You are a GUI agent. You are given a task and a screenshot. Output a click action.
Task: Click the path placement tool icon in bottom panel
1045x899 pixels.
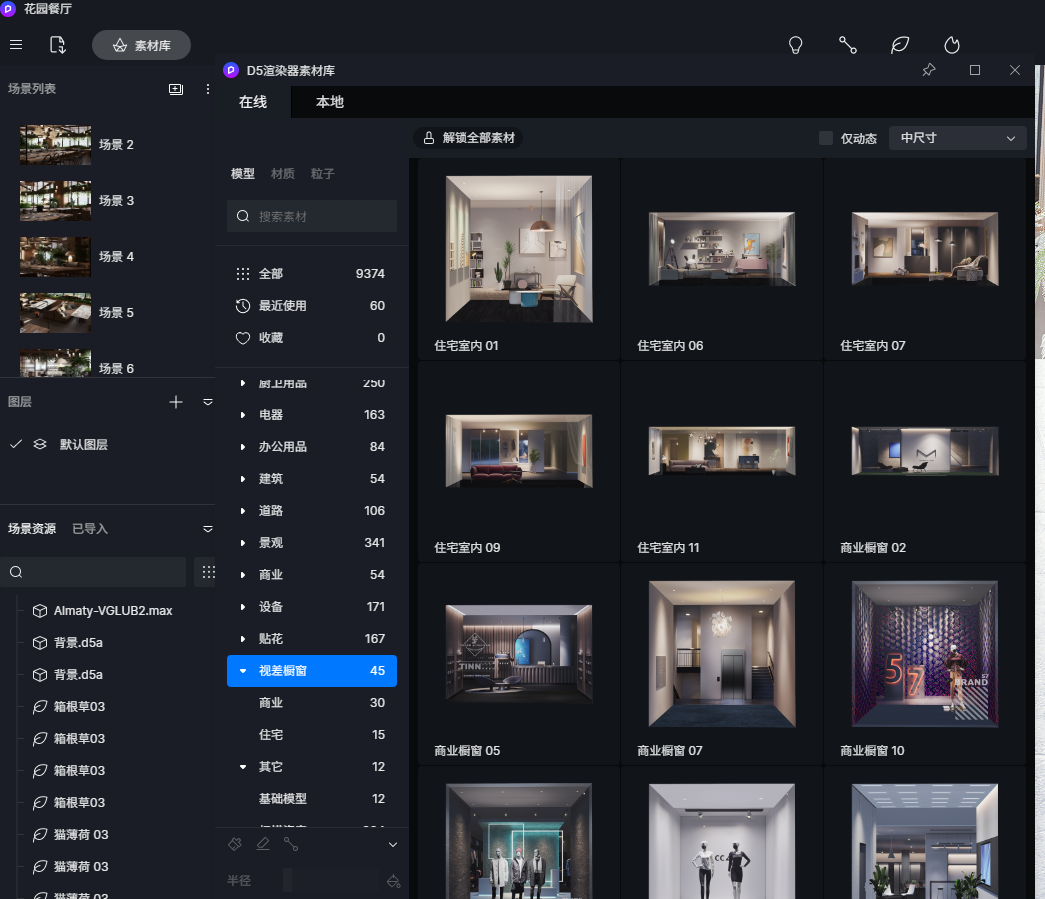(x=291, y=844)
